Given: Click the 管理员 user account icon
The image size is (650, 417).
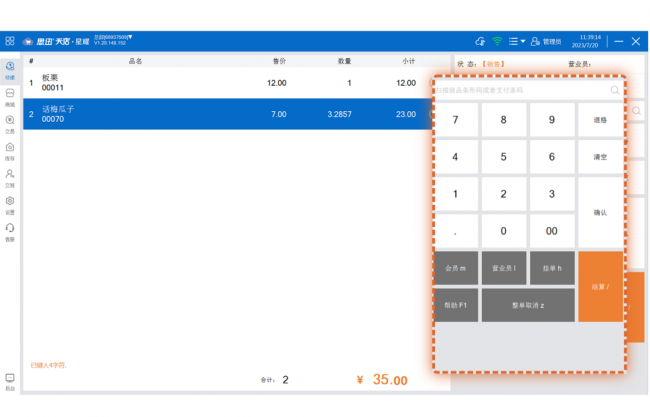Looking at the screenshot, I should tap(535, 41).
